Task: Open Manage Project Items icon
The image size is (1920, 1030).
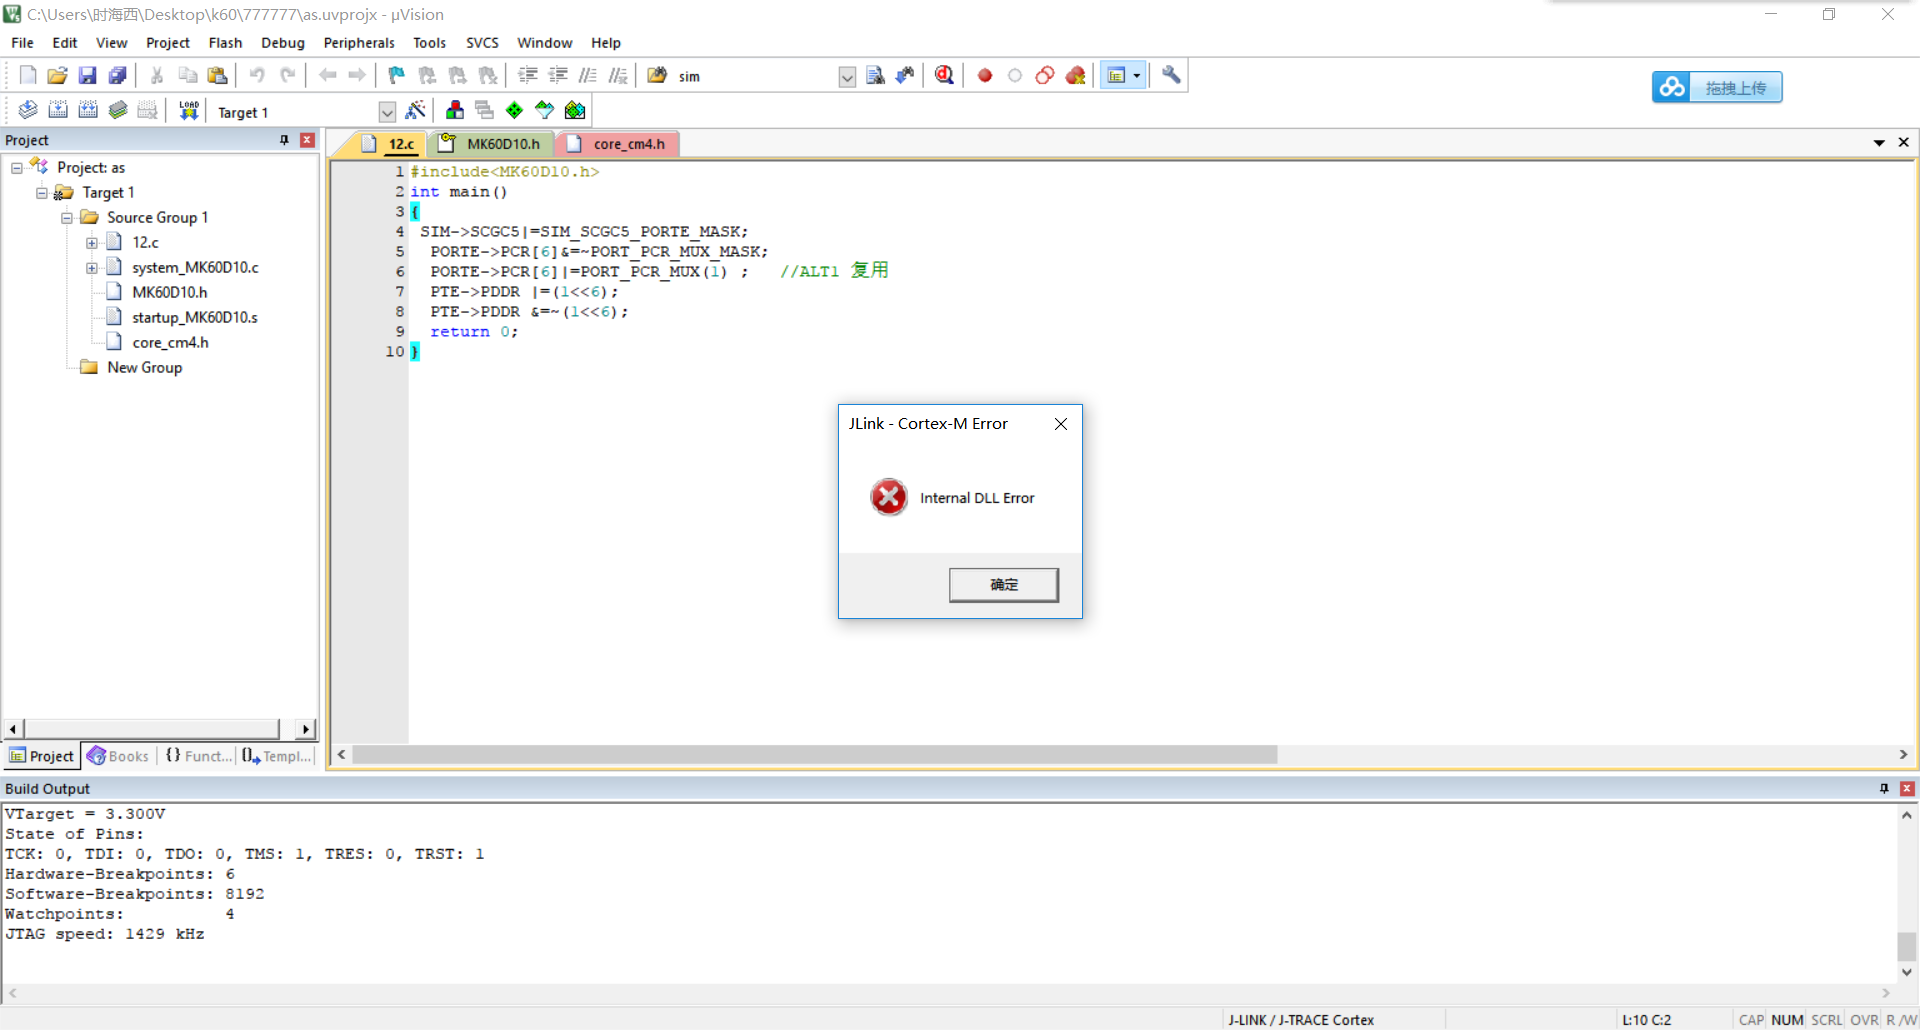Action: [455, 110]
